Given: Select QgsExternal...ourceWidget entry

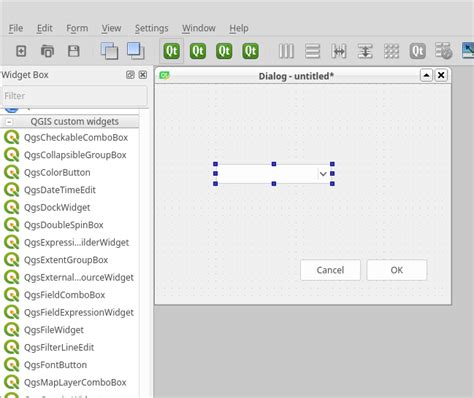Looking at the screenshot, I should coord(69,278).
